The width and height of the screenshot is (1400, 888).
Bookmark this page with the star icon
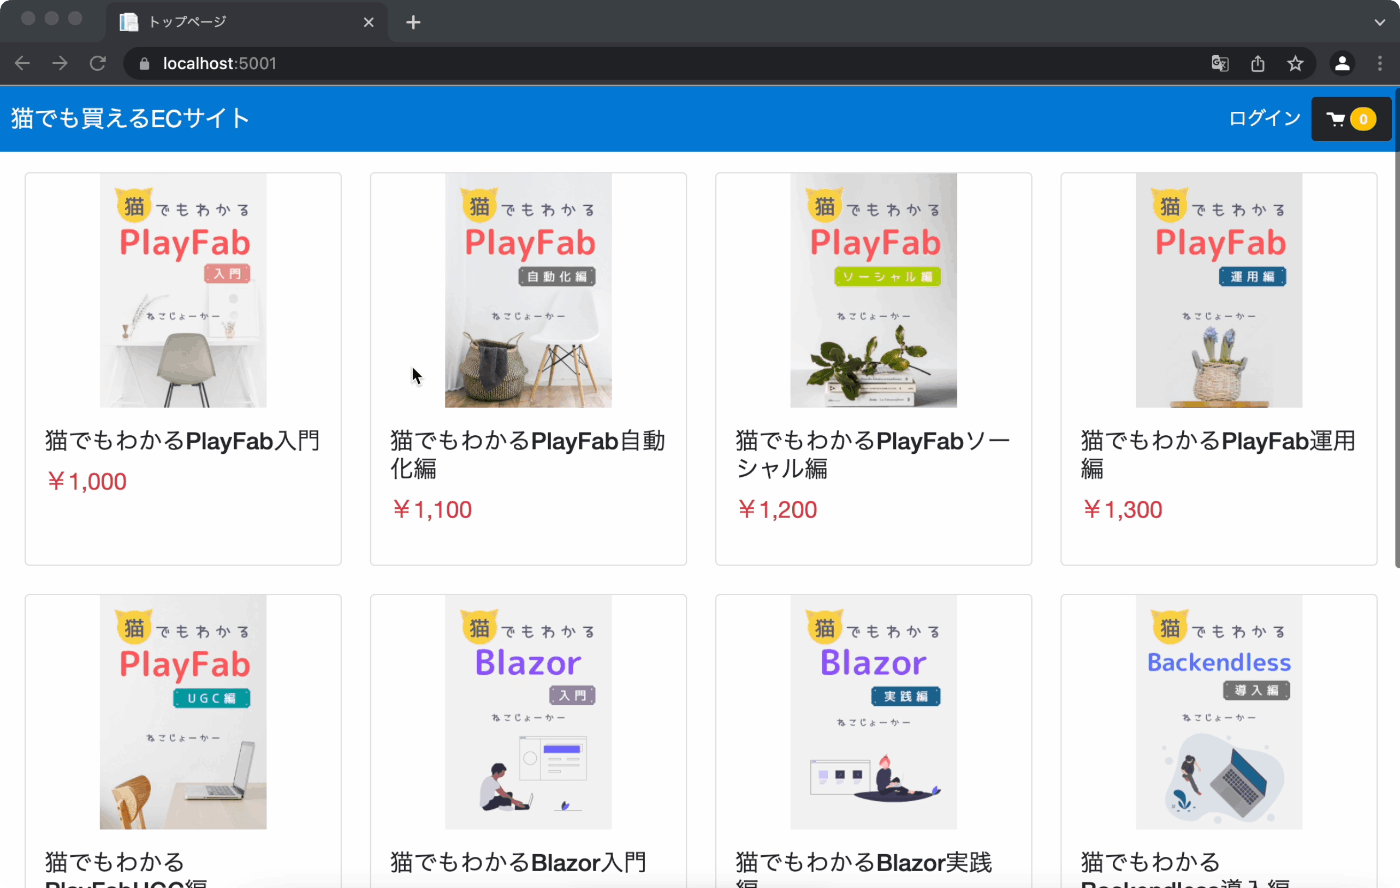1295,63
